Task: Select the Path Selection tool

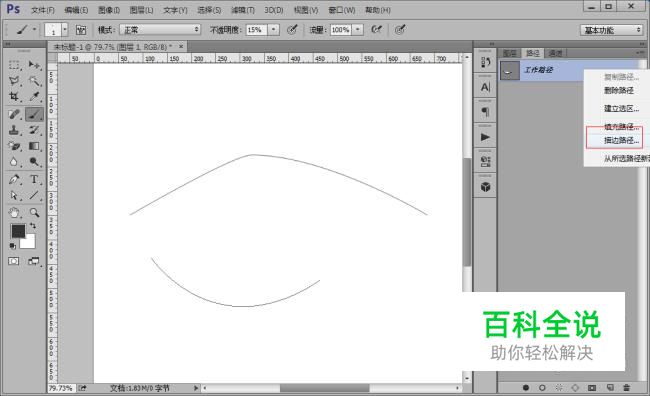Action: coord(15,195)
